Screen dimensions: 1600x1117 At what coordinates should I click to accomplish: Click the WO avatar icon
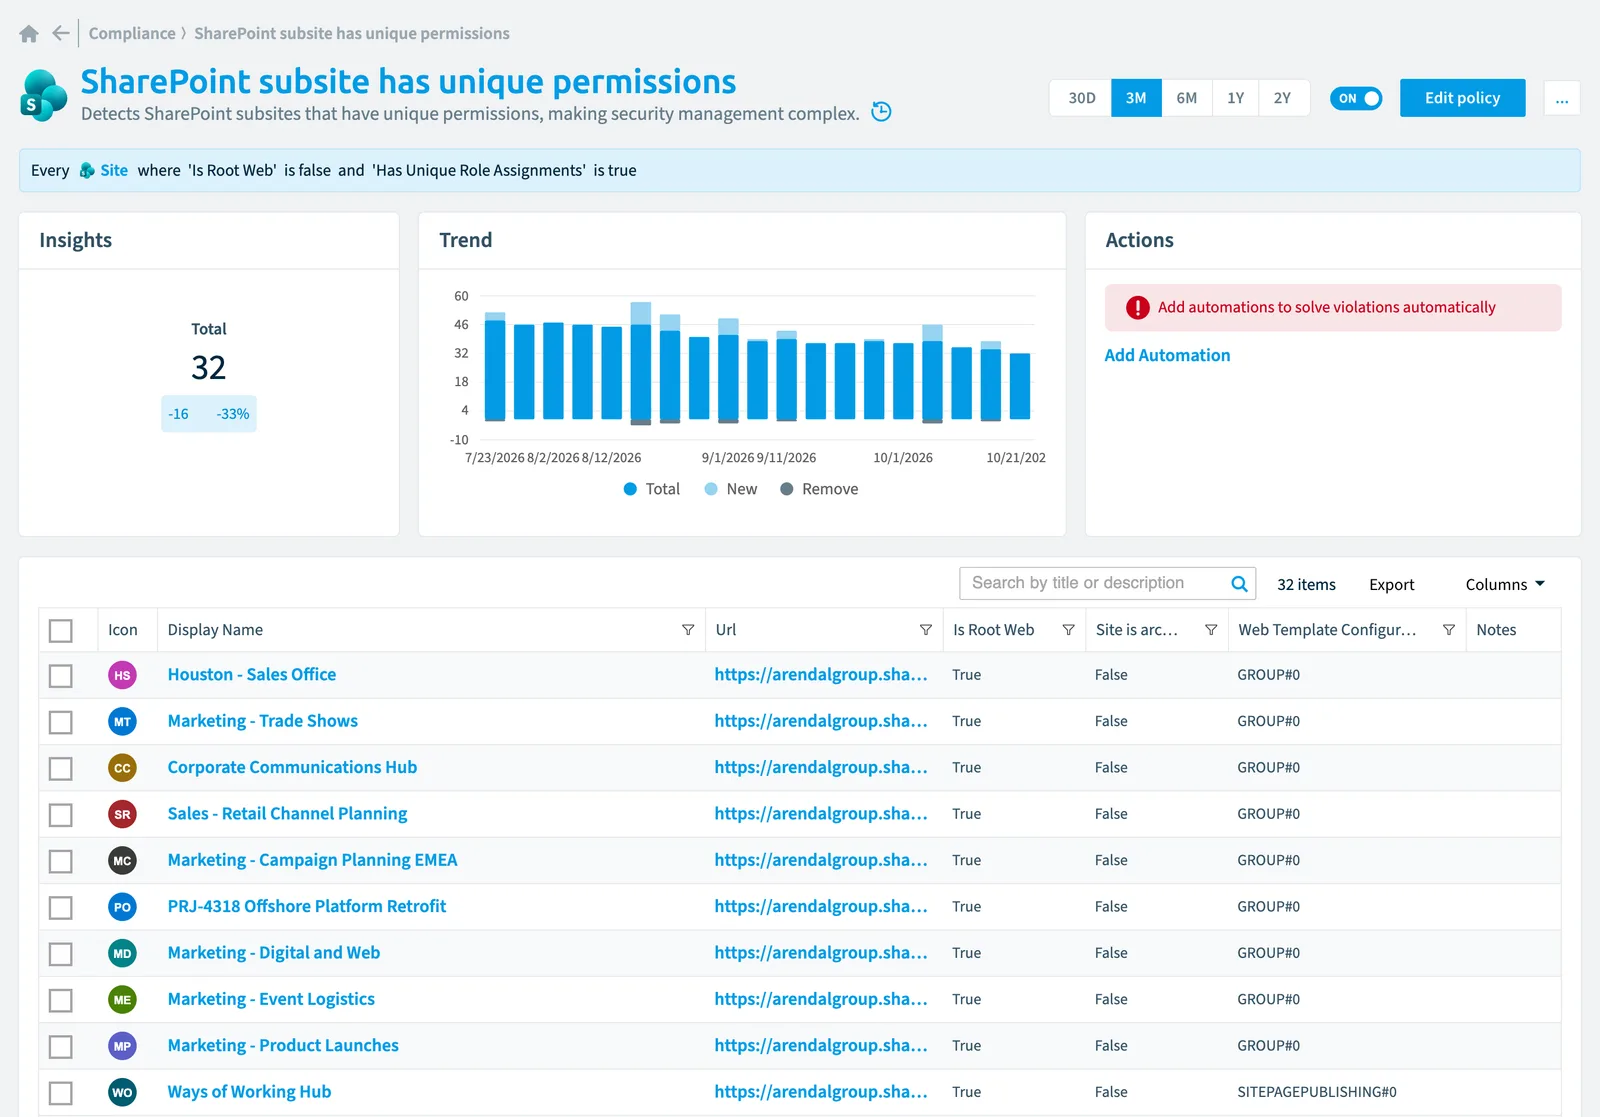click(x=122, y=1092)
